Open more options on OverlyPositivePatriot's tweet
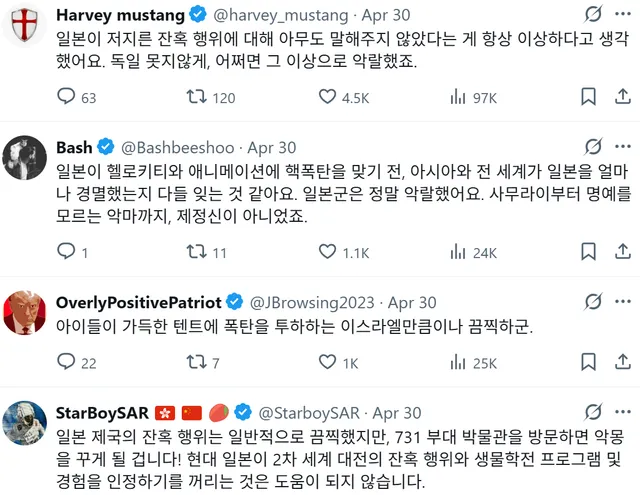The width and height of the screenshot is (640, 495). click(x=621, y=302)
